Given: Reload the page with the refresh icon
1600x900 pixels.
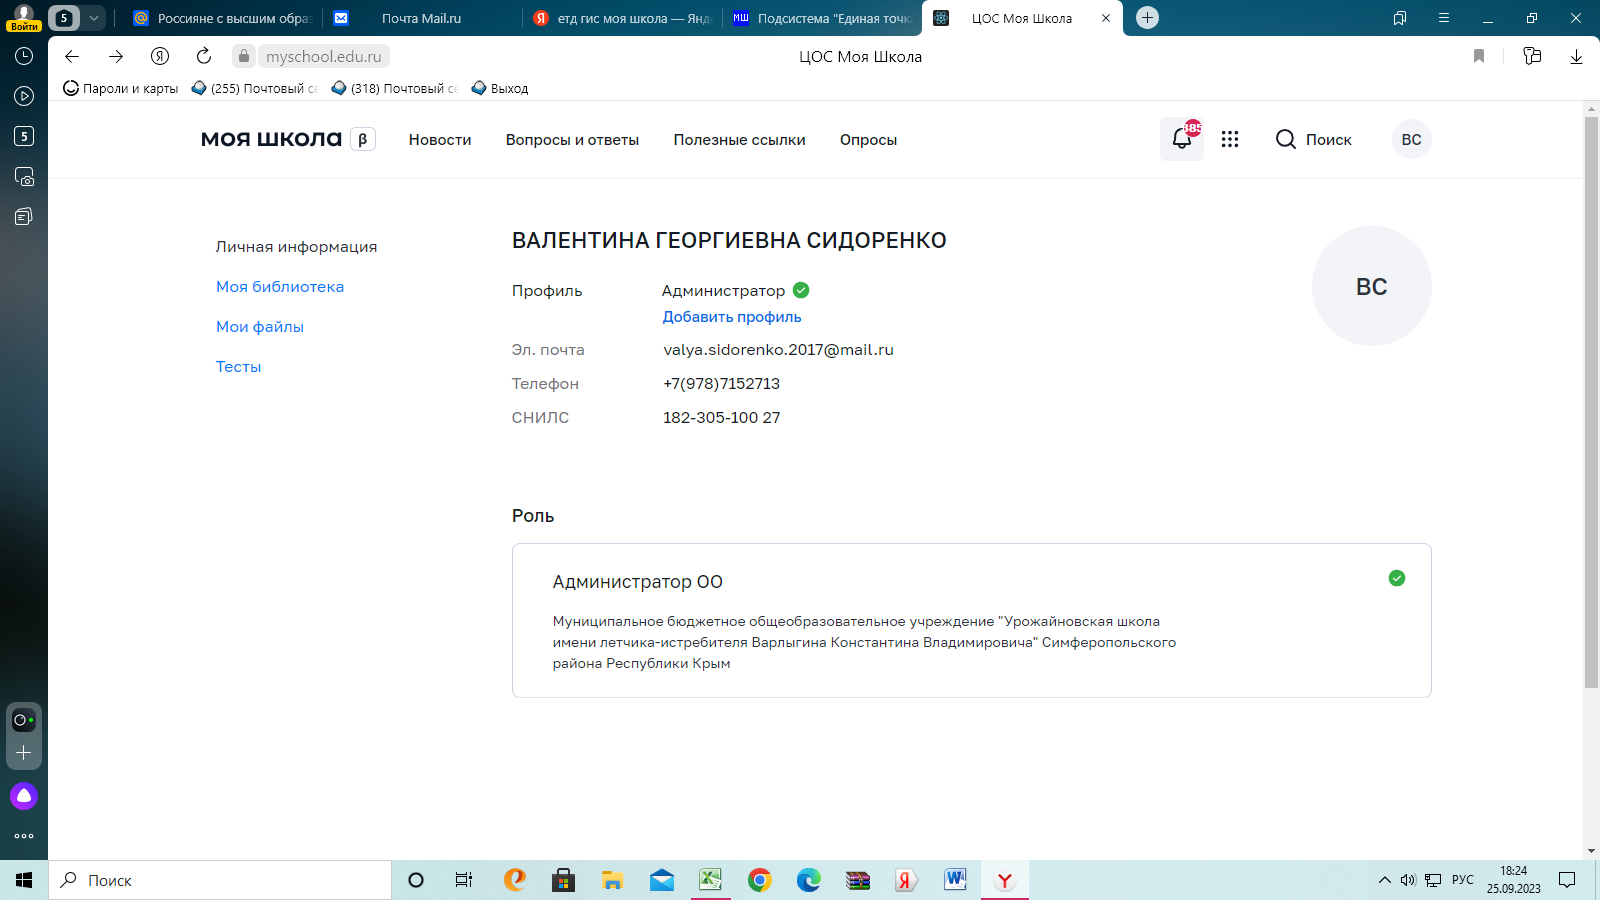Looking at the screenshot, I should pyautogui.click(x=204, y=56).
